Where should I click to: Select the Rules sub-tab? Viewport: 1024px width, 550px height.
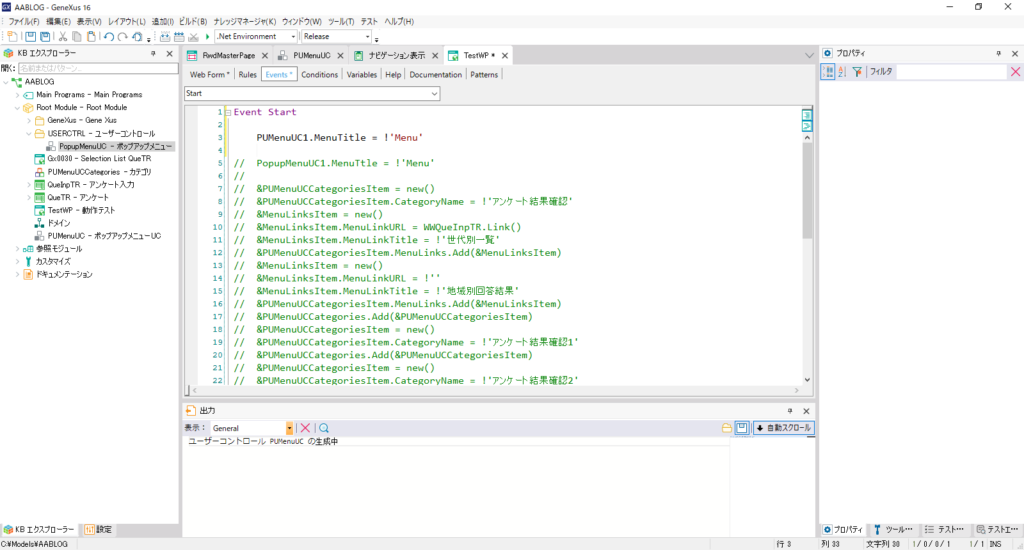tap(248, 74)
